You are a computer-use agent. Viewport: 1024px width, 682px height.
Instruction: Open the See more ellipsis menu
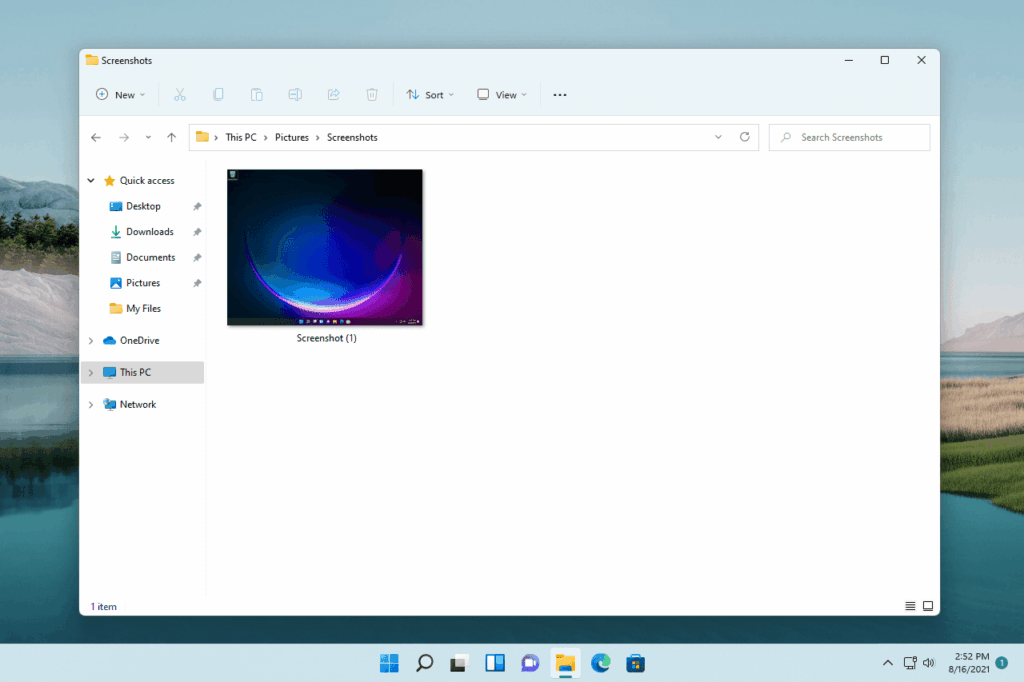tap(560, 95)
